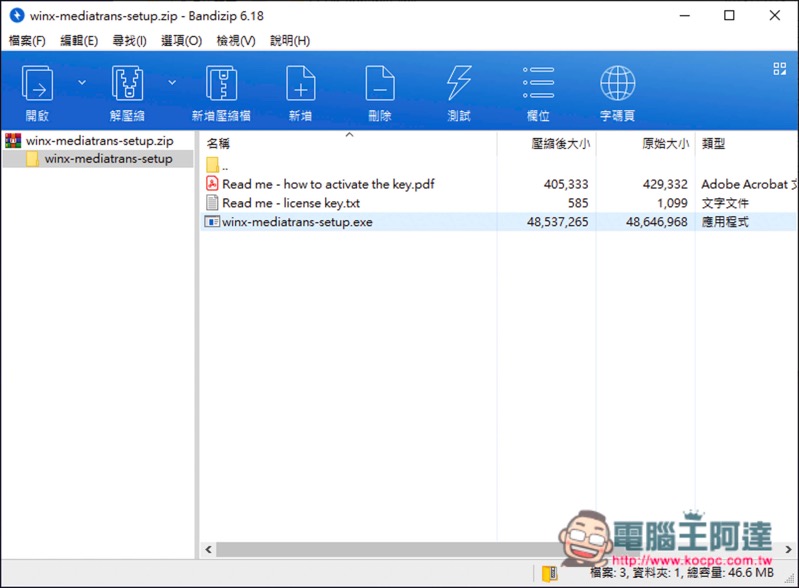Click the 405,333 compressed size cell
This screenshot has width=799, height=588.
[566, 184]
